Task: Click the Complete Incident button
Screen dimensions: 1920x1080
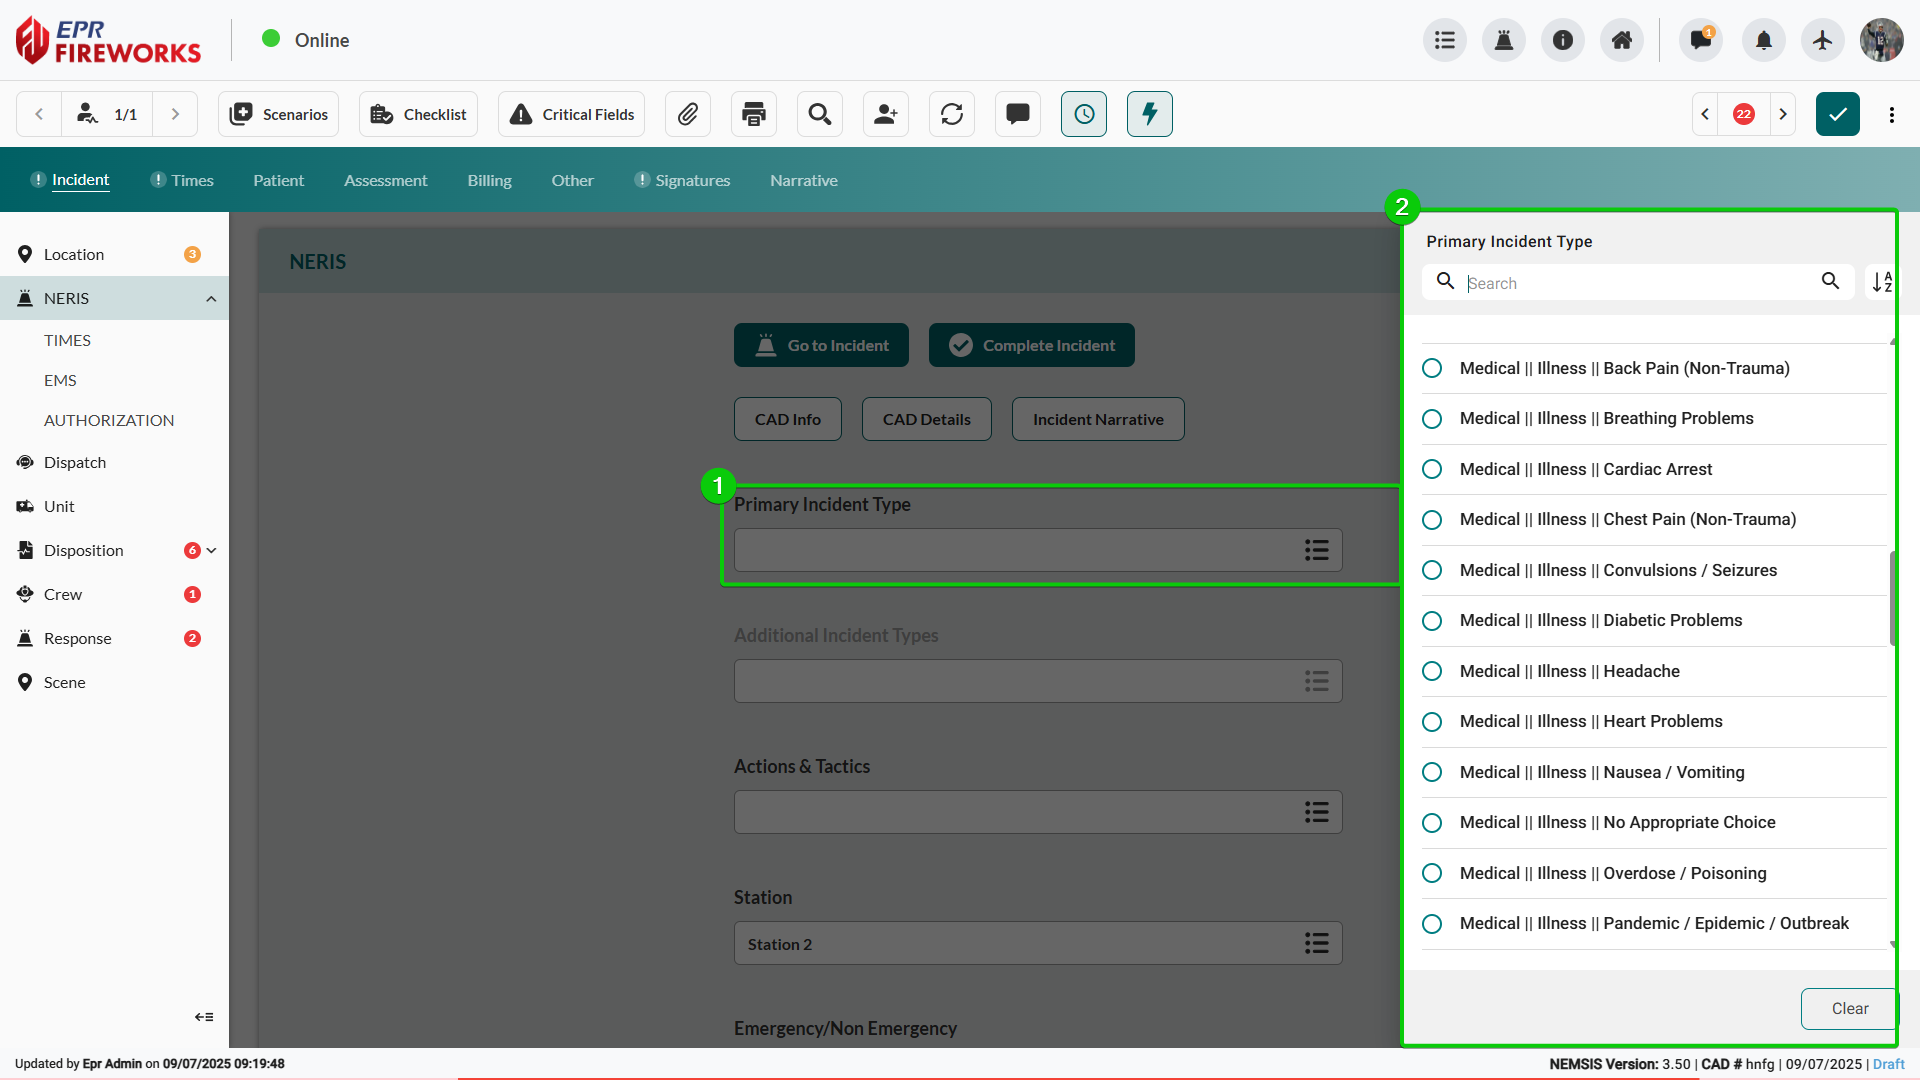Action: 1031,345
